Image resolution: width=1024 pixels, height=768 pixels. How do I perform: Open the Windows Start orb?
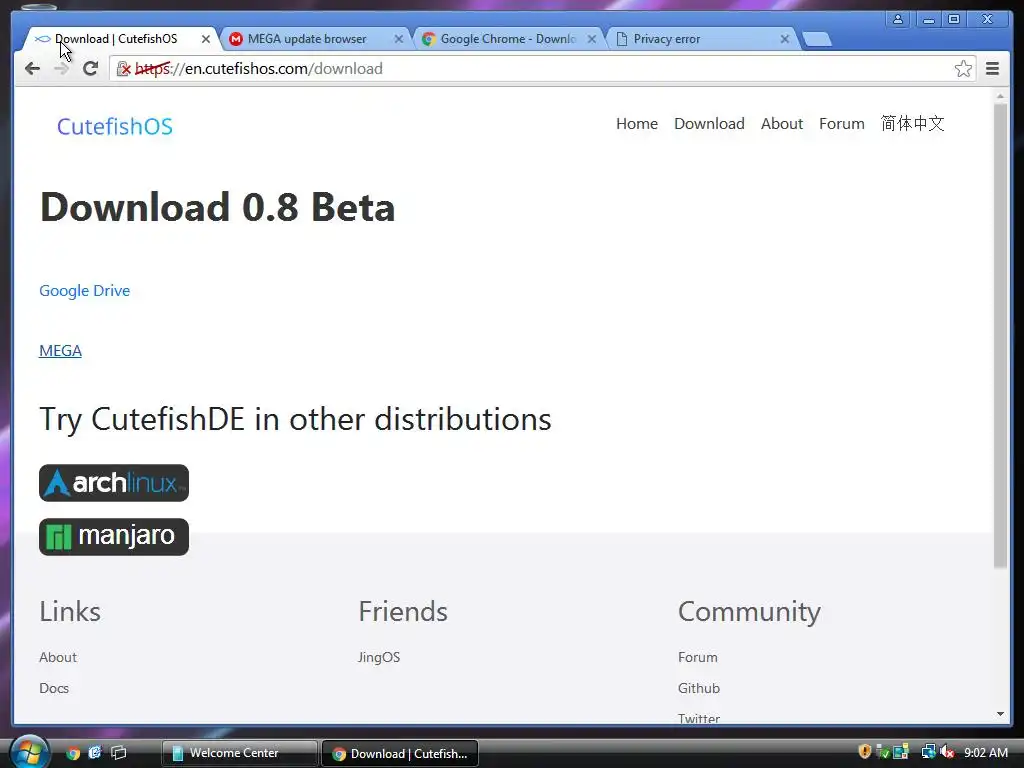pyautogui.click(x=29, y=752)
